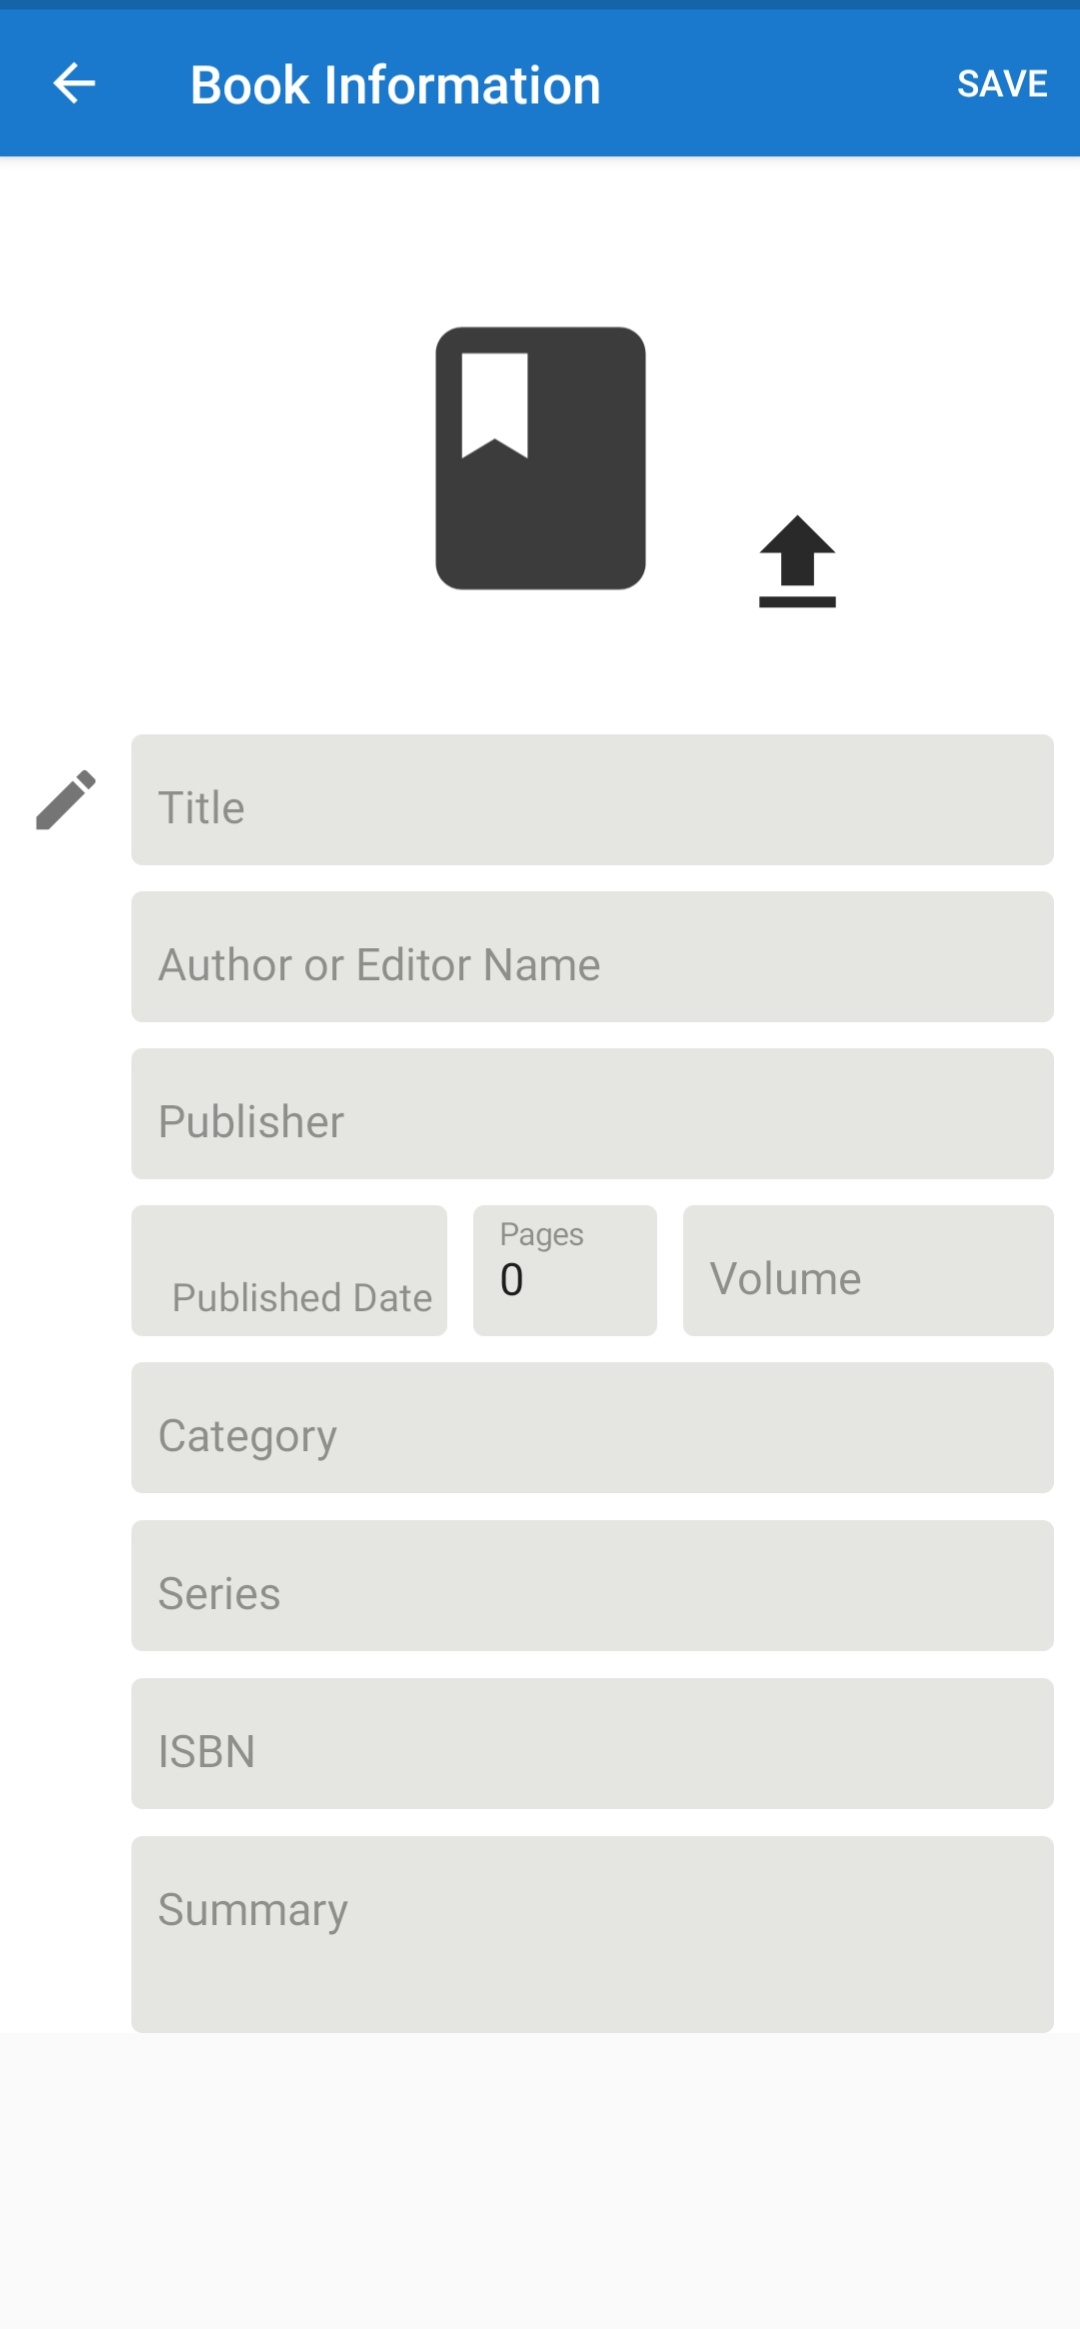Edit the Pages number field

(x=565, y=1271)
